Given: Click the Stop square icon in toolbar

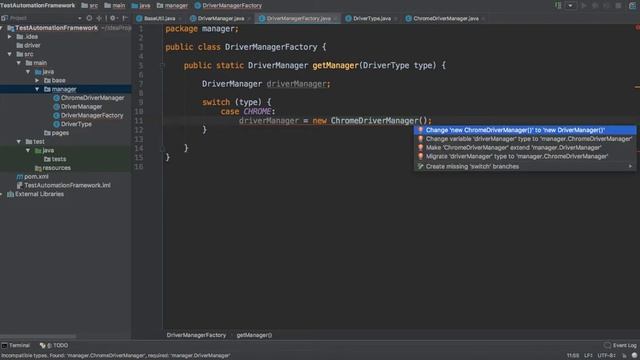Looking at the screenshot, I should click(x=618, y=5).
